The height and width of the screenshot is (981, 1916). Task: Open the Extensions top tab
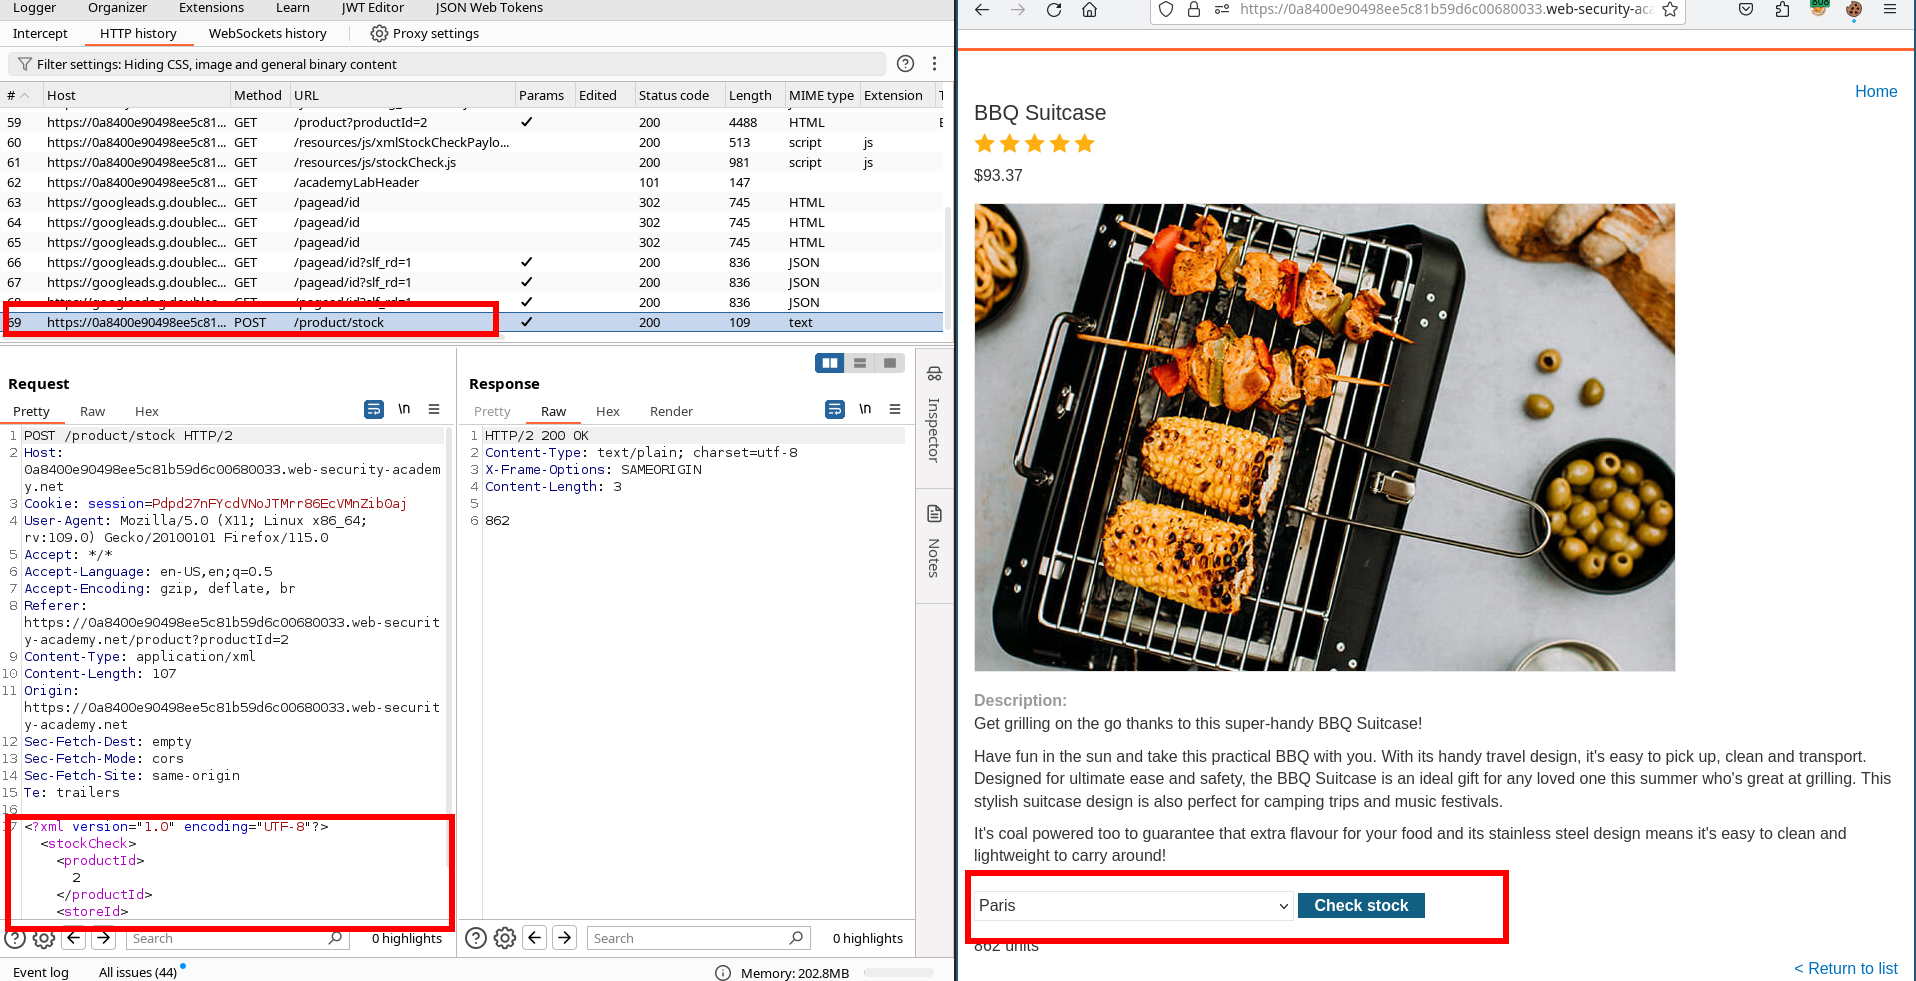tap(211, 8)
